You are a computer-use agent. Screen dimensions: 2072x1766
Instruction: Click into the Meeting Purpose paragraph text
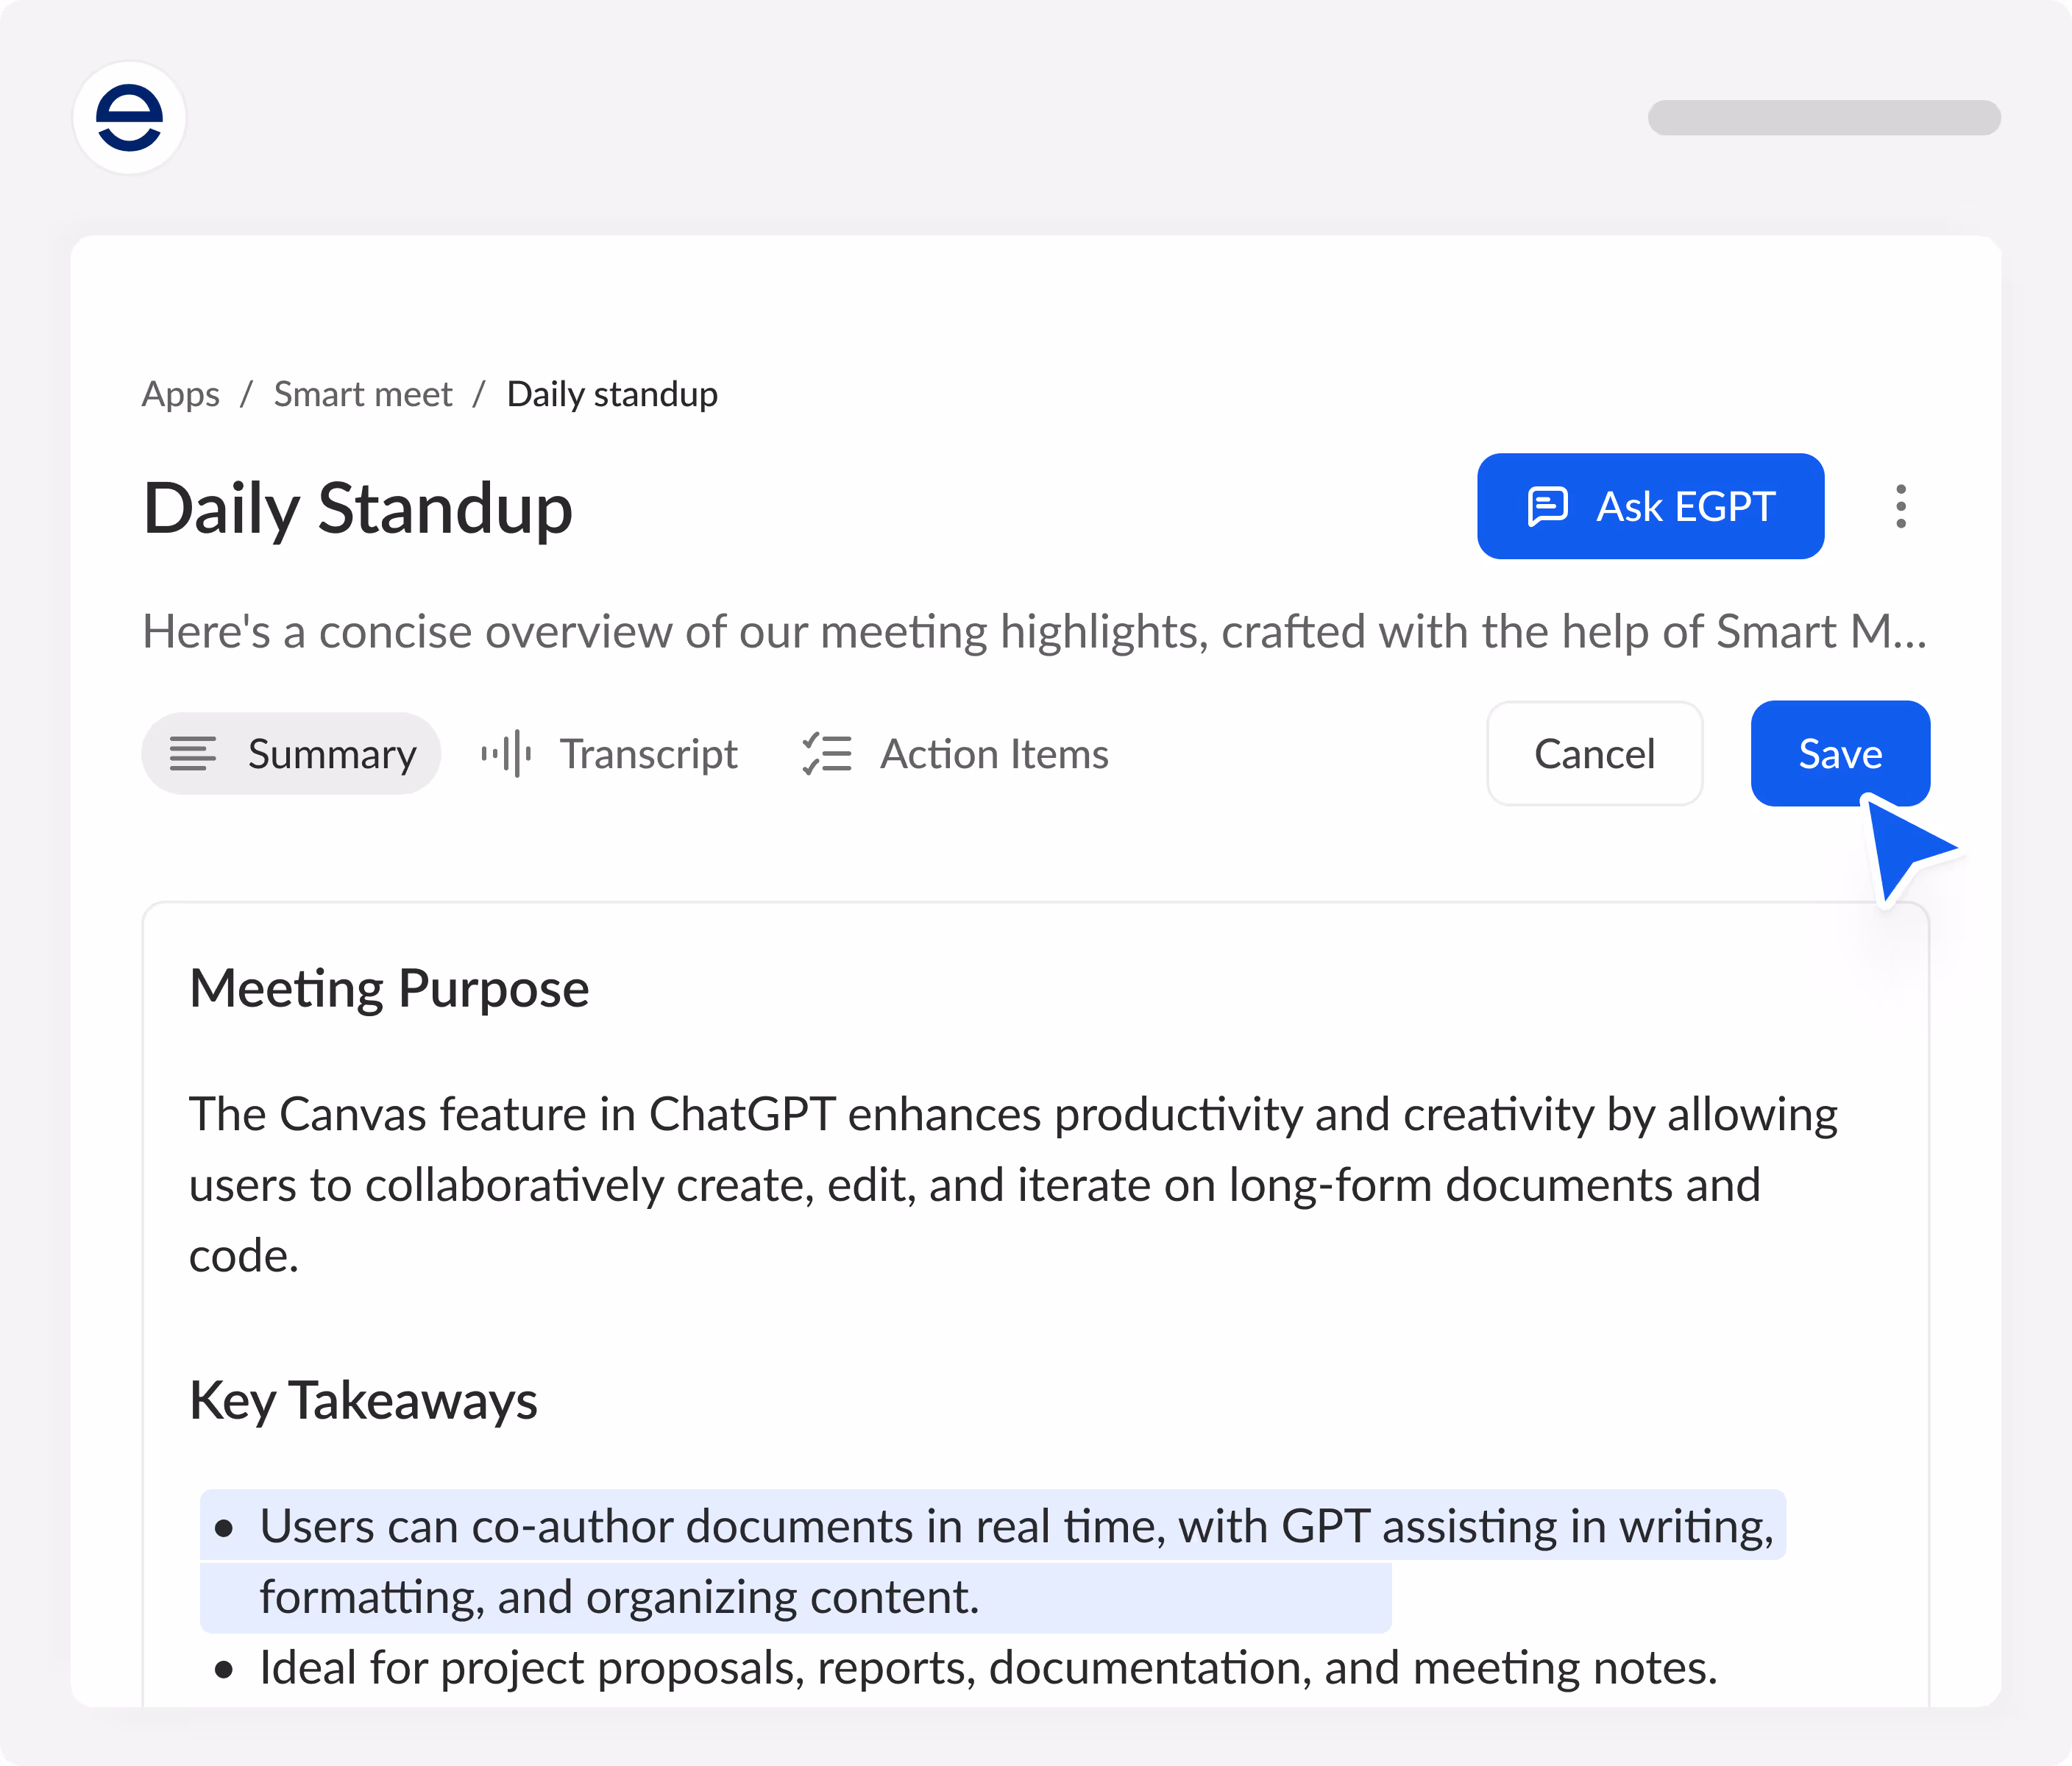point(1012,1185)
